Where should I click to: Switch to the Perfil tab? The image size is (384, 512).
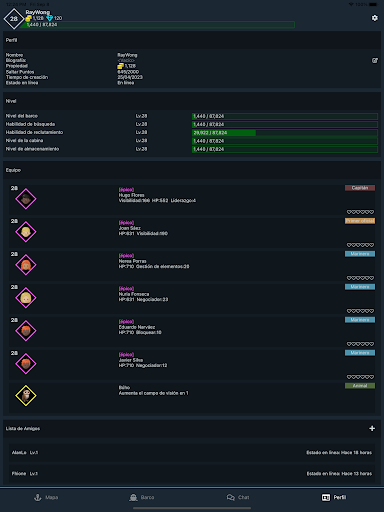334,497
